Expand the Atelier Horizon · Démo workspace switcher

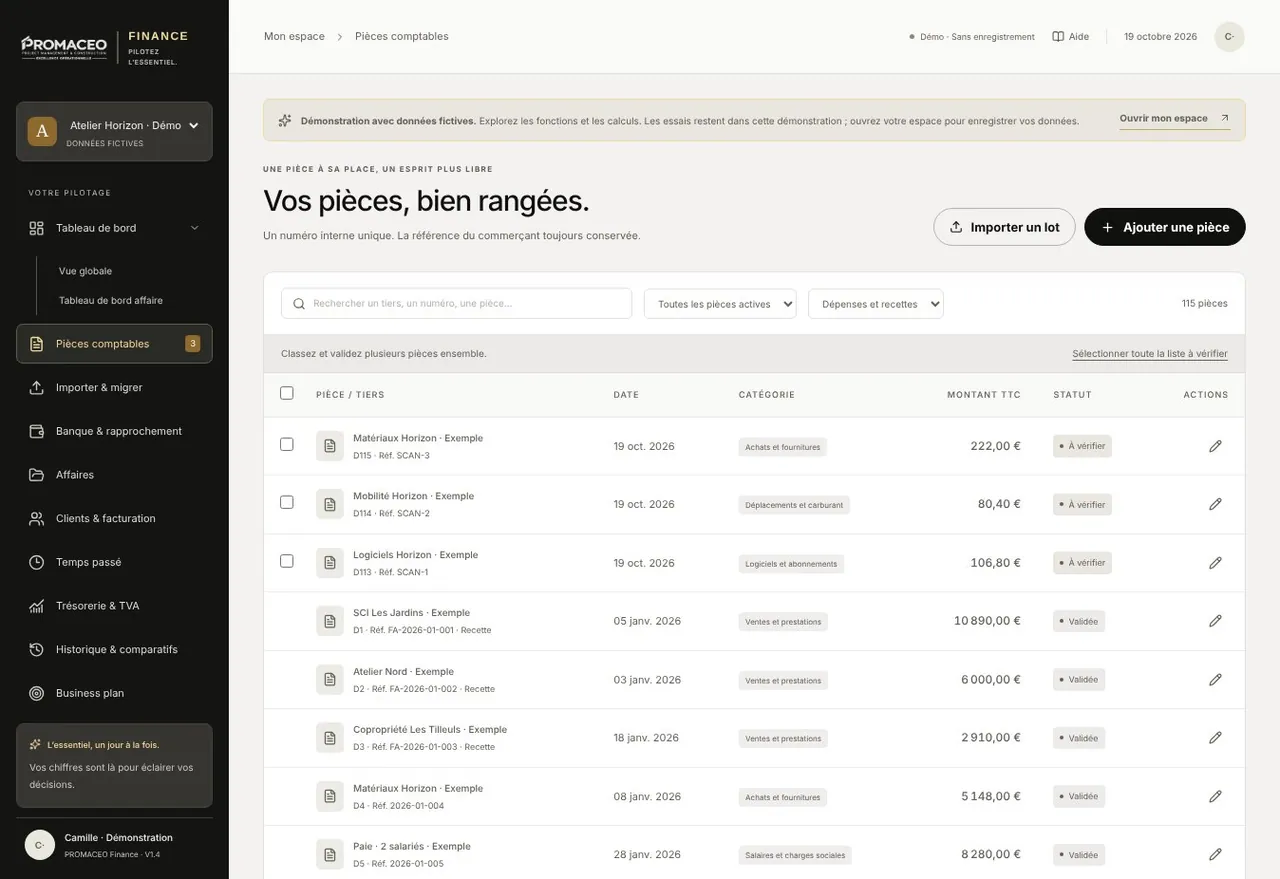[114, 131]
